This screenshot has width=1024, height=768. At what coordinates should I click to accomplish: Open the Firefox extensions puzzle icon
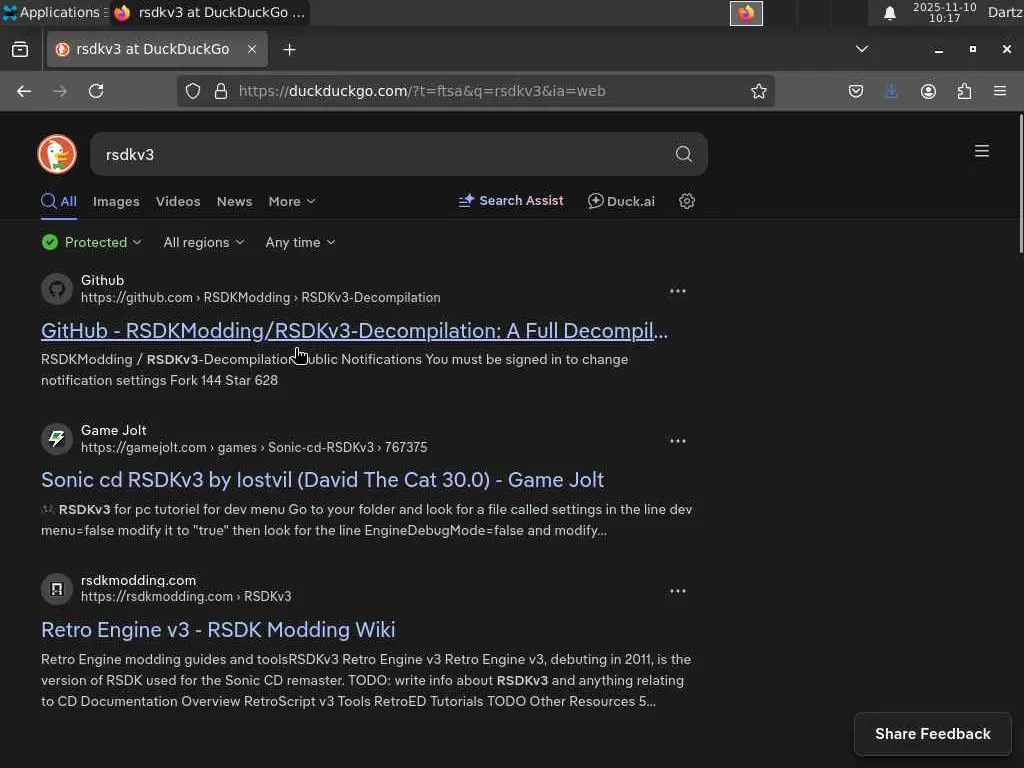pyautogui.click(x=964, y=91)
